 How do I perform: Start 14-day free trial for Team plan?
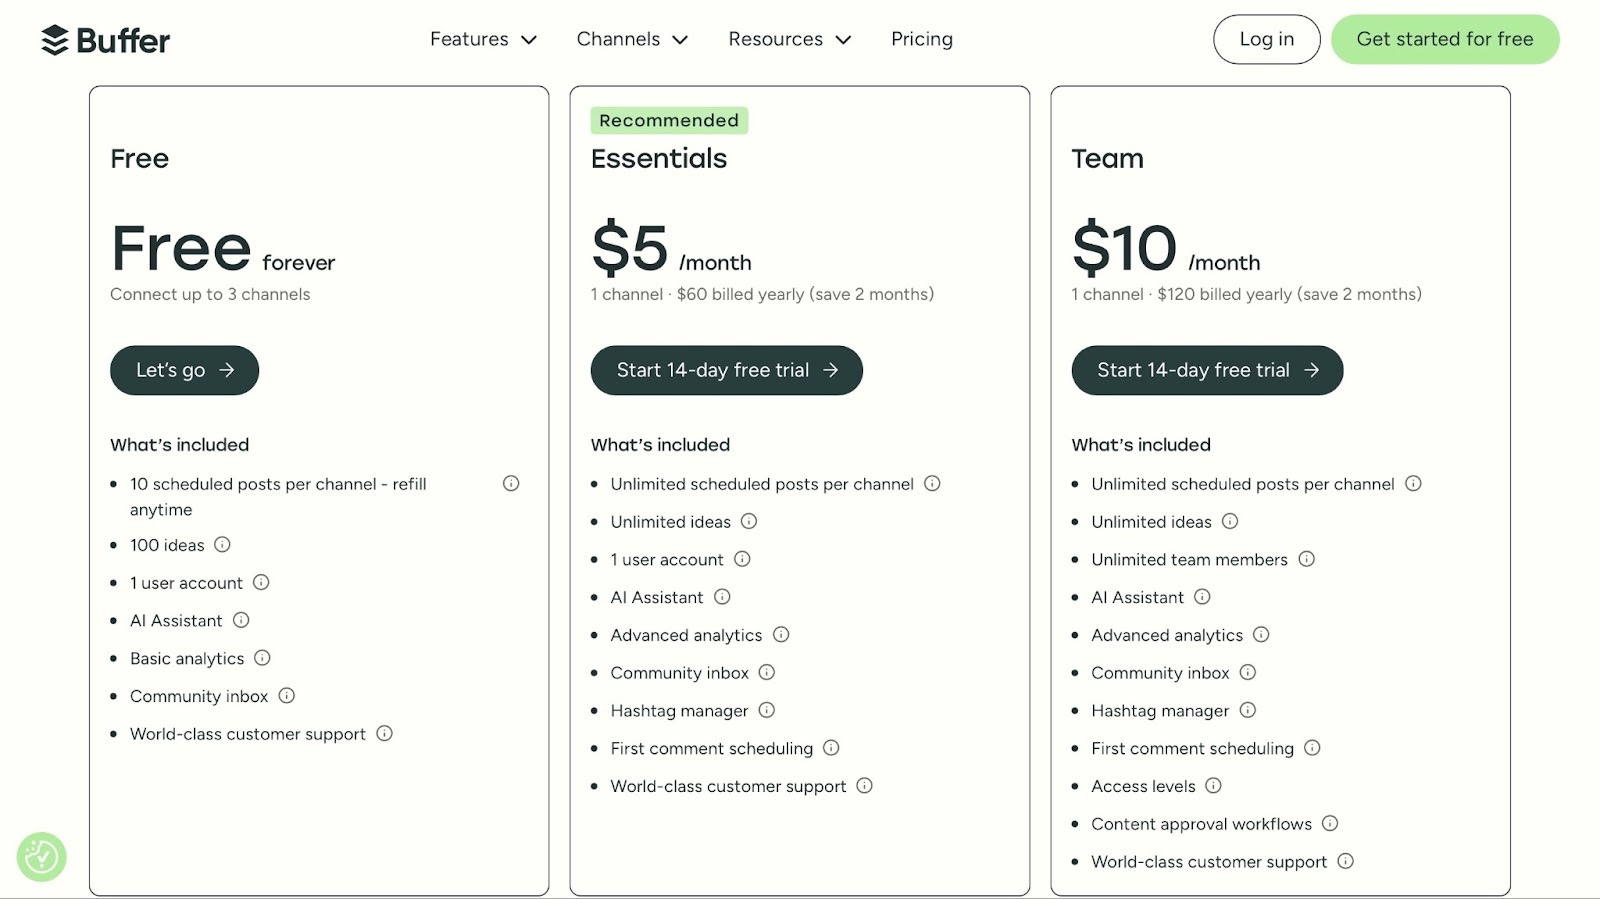[1207, 370]
